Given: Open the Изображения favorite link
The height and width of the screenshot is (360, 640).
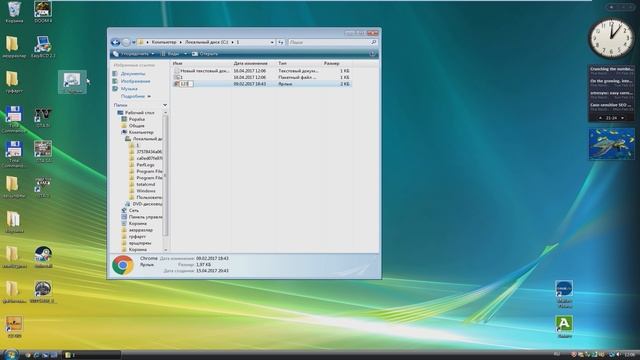Looking at the screenshot, I should [132, 81].
